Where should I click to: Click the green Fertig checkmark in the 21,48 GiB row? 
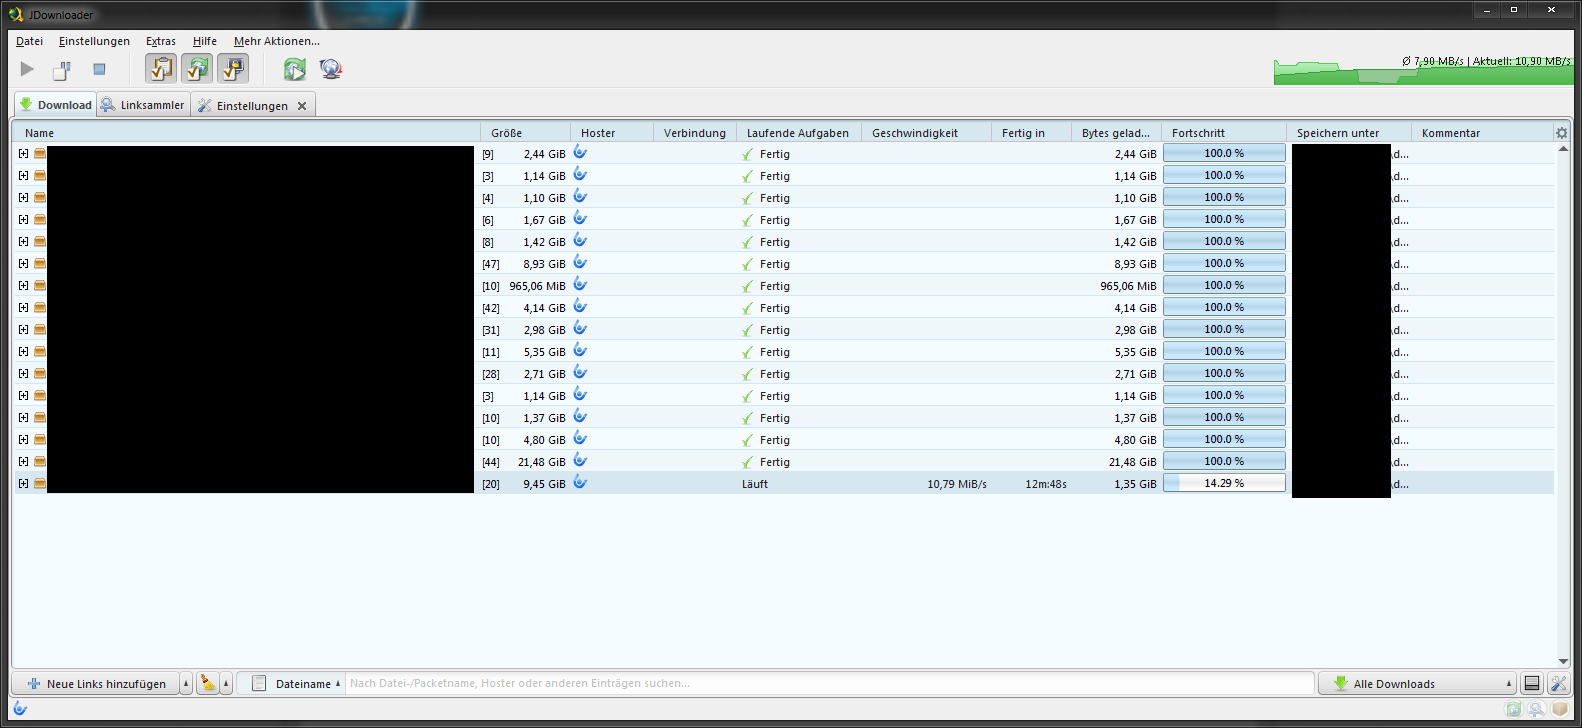click(x=747, y=462)
